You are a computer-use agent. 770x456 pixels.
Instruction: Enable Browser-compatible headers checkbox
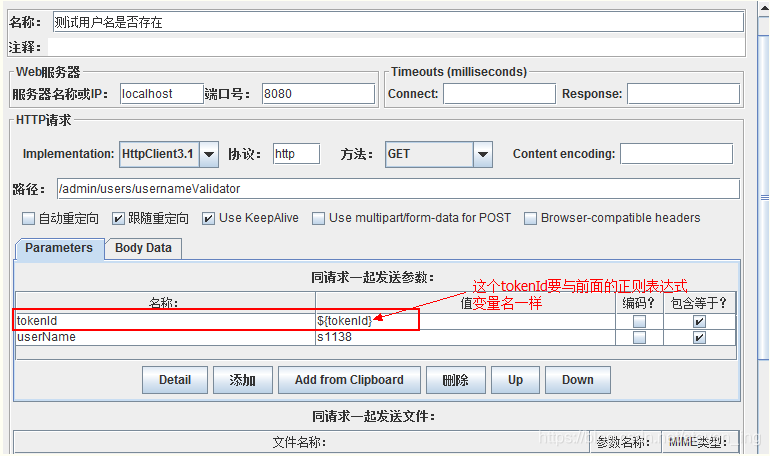530,218
